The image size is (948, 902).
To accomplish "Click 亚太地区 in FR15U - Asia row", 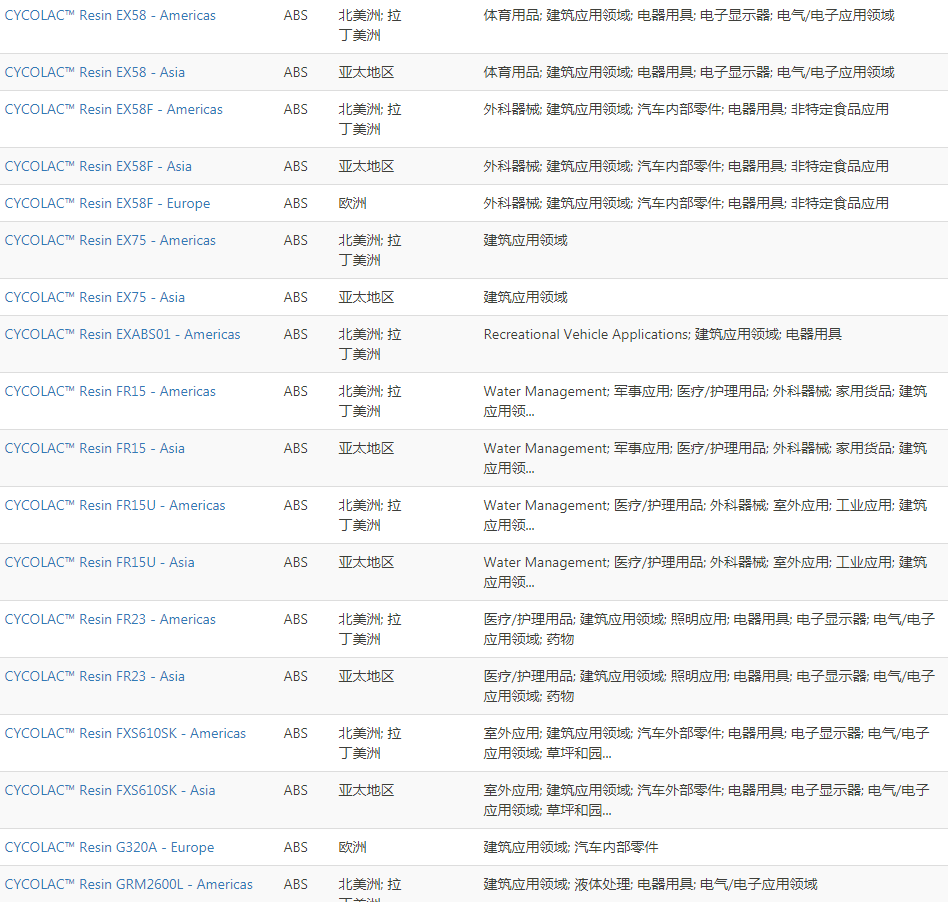I will click(366, 562).
